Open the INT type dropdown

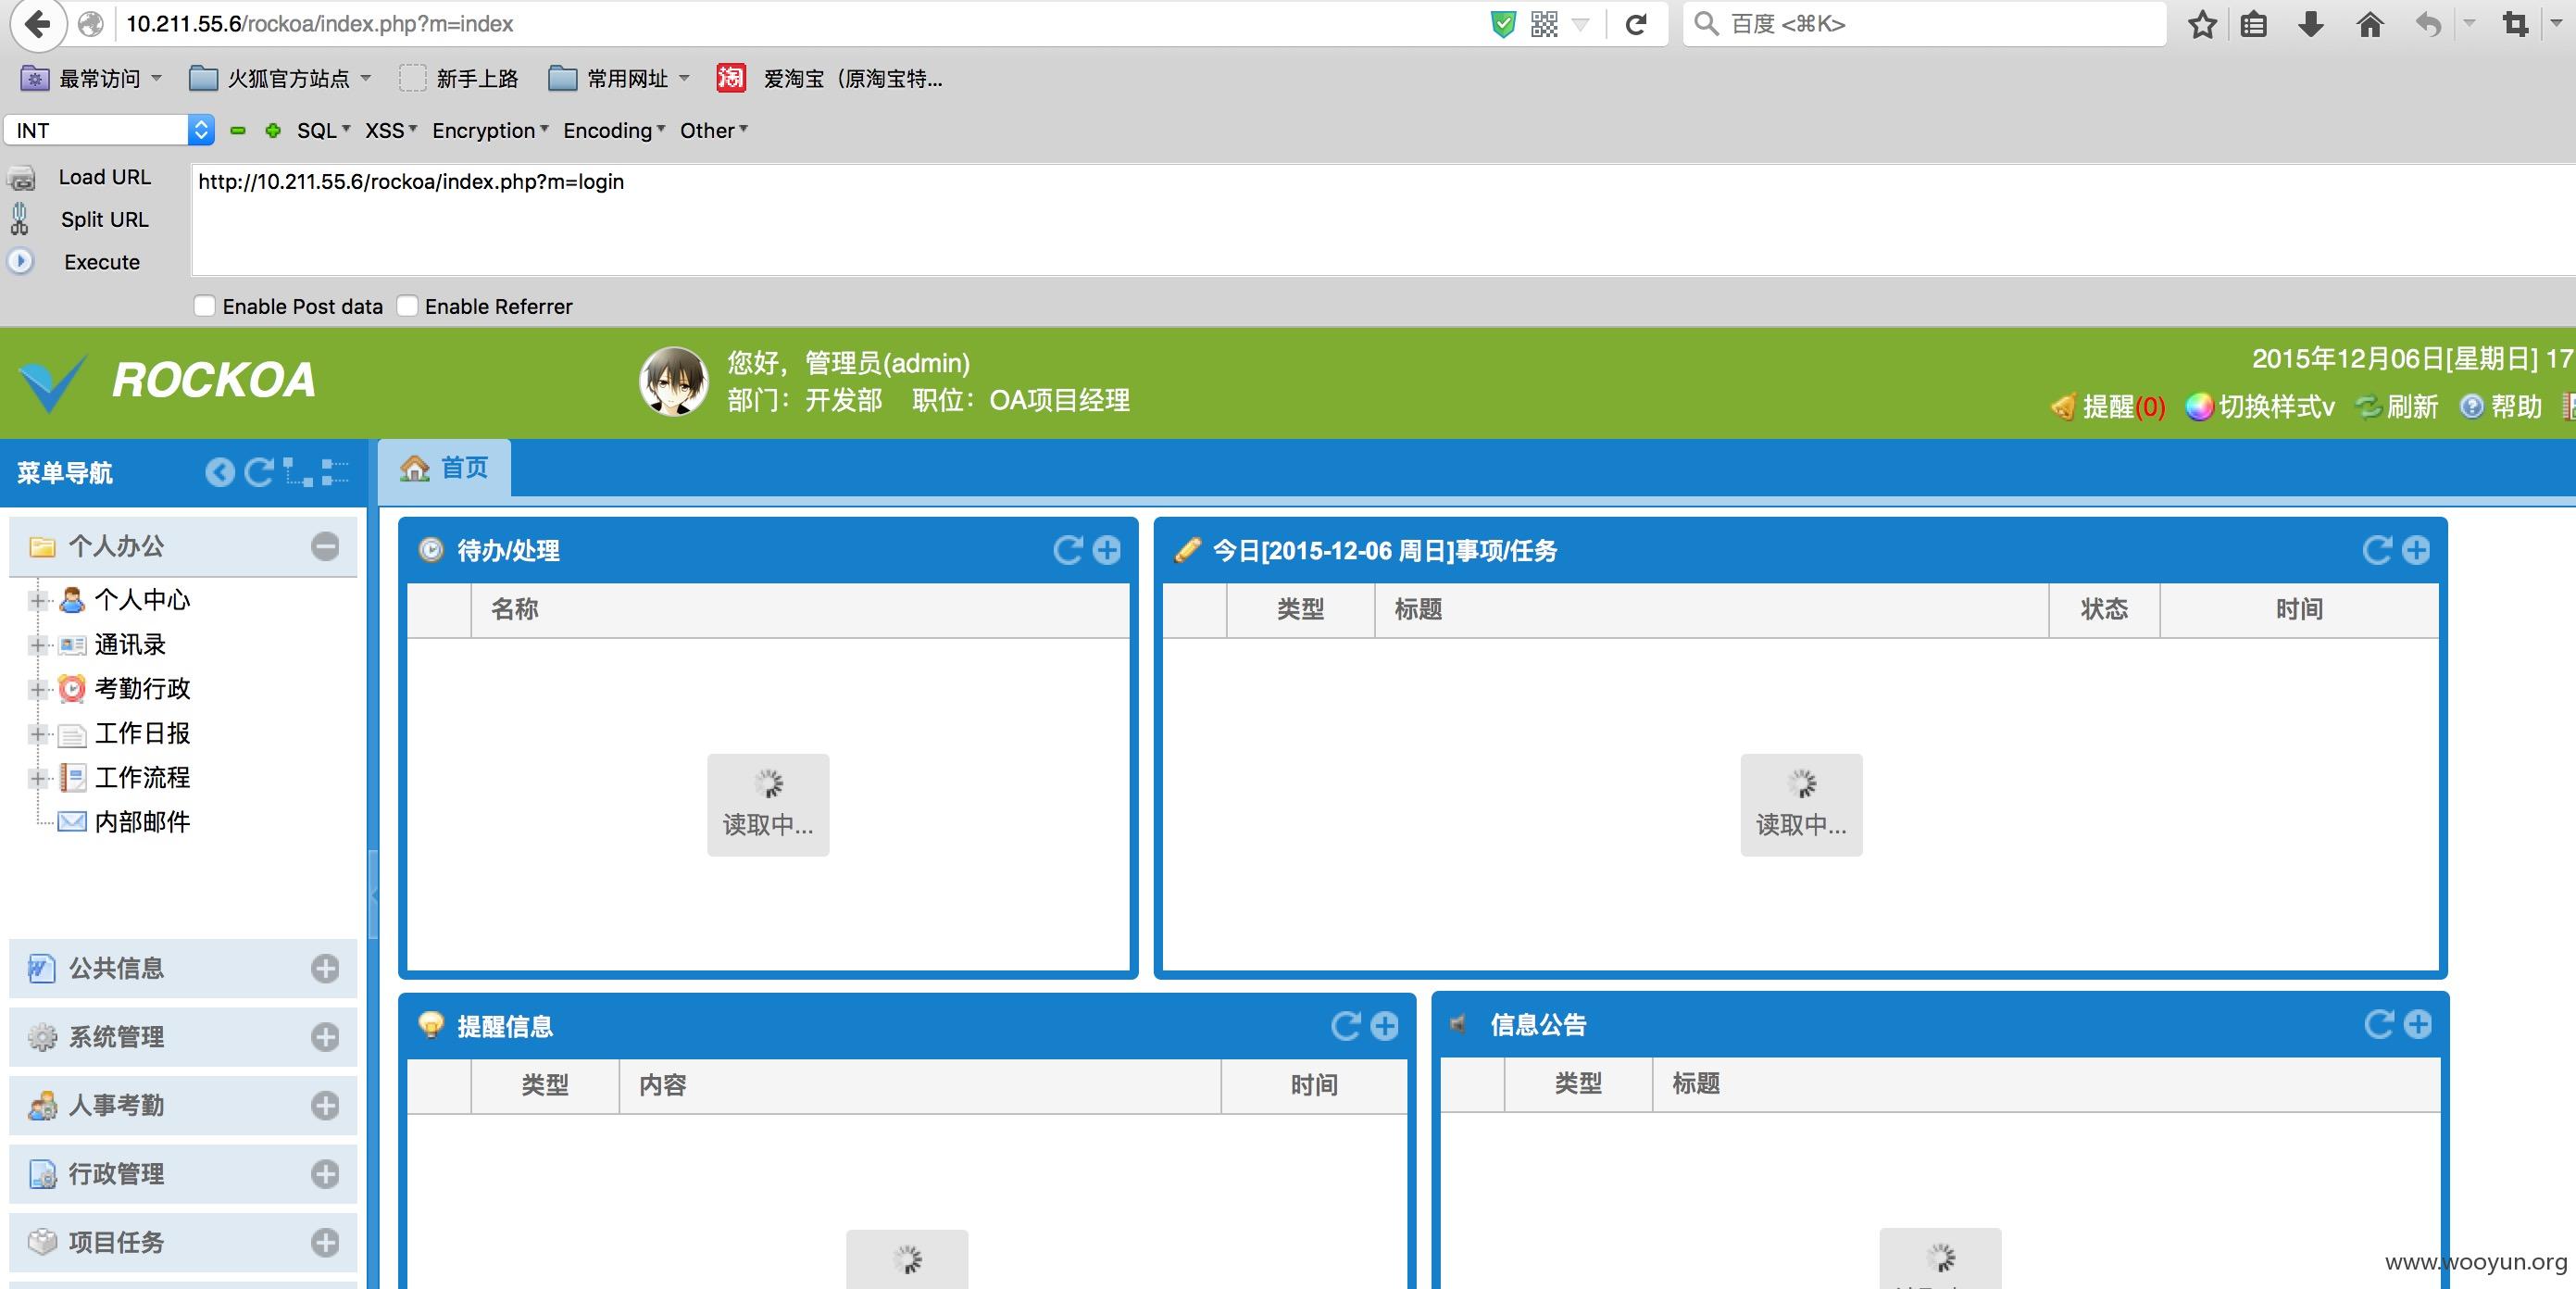(110, 130)
